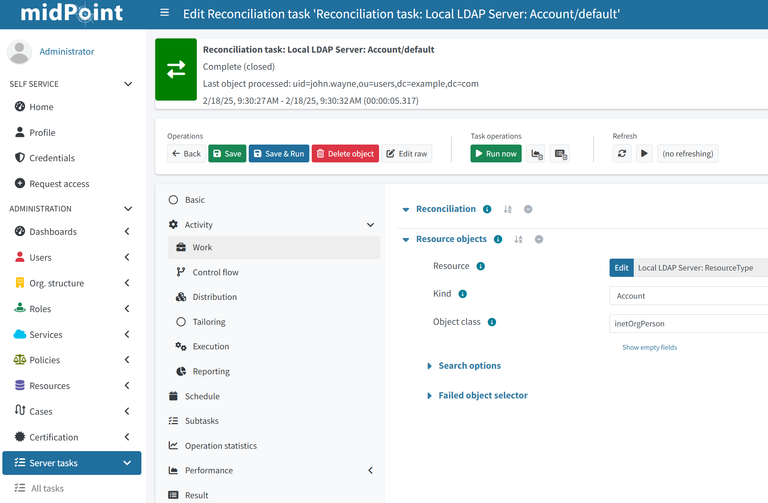Download task report chart icon

pyautogui.click(x=537, y=154)
